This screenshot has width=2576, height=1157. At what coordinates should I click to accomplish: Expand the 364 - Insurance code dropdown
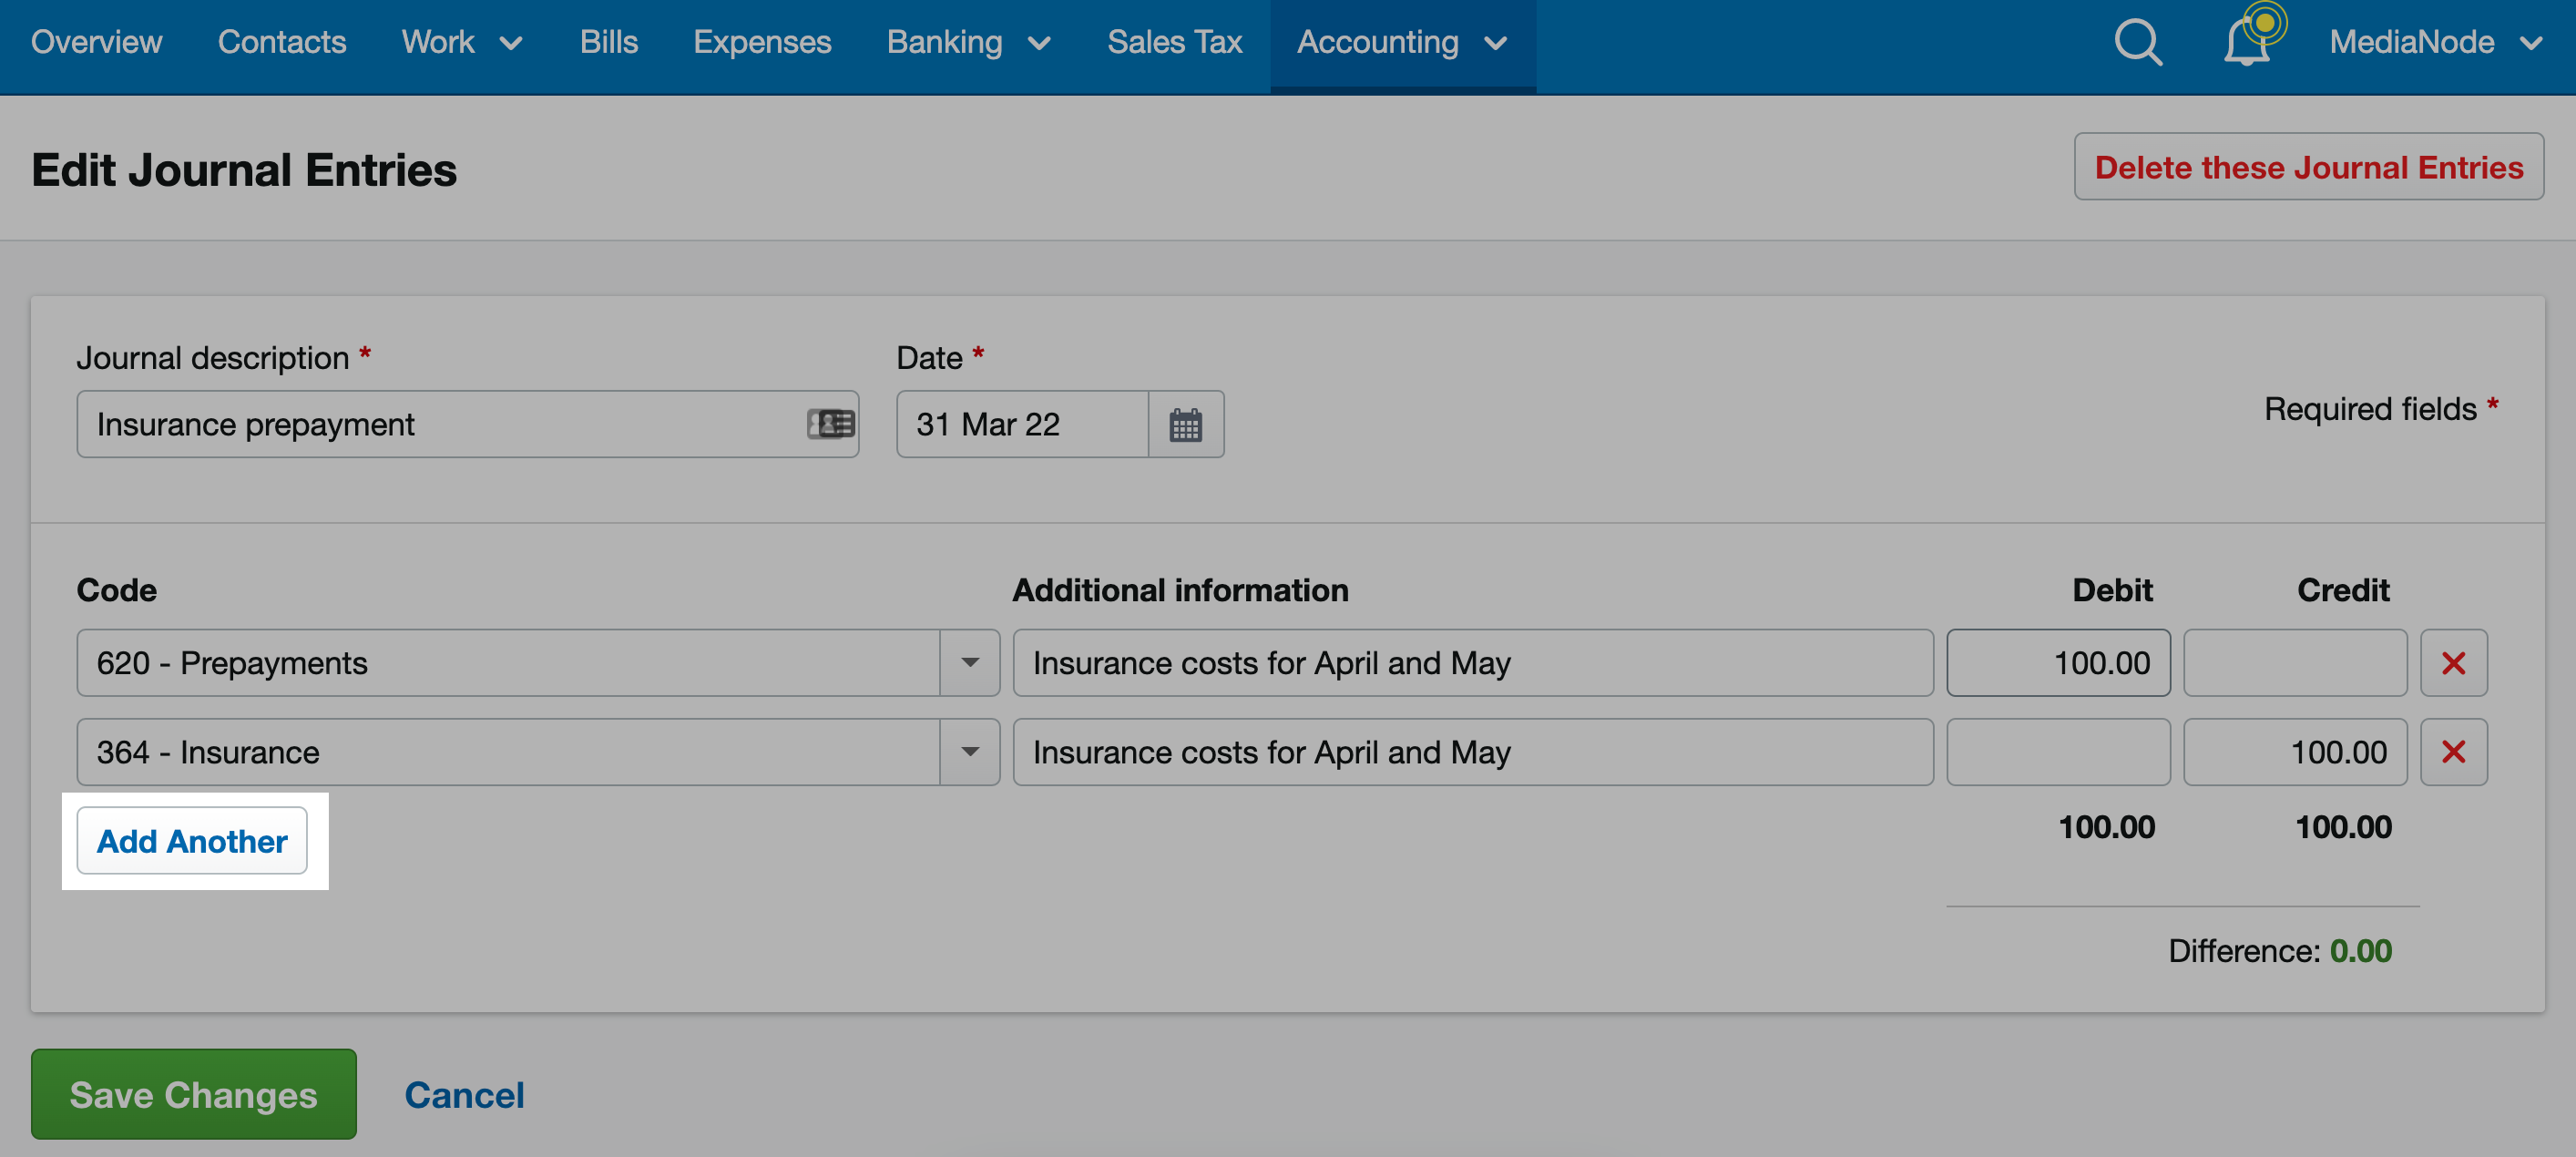(x=969, y=752)
